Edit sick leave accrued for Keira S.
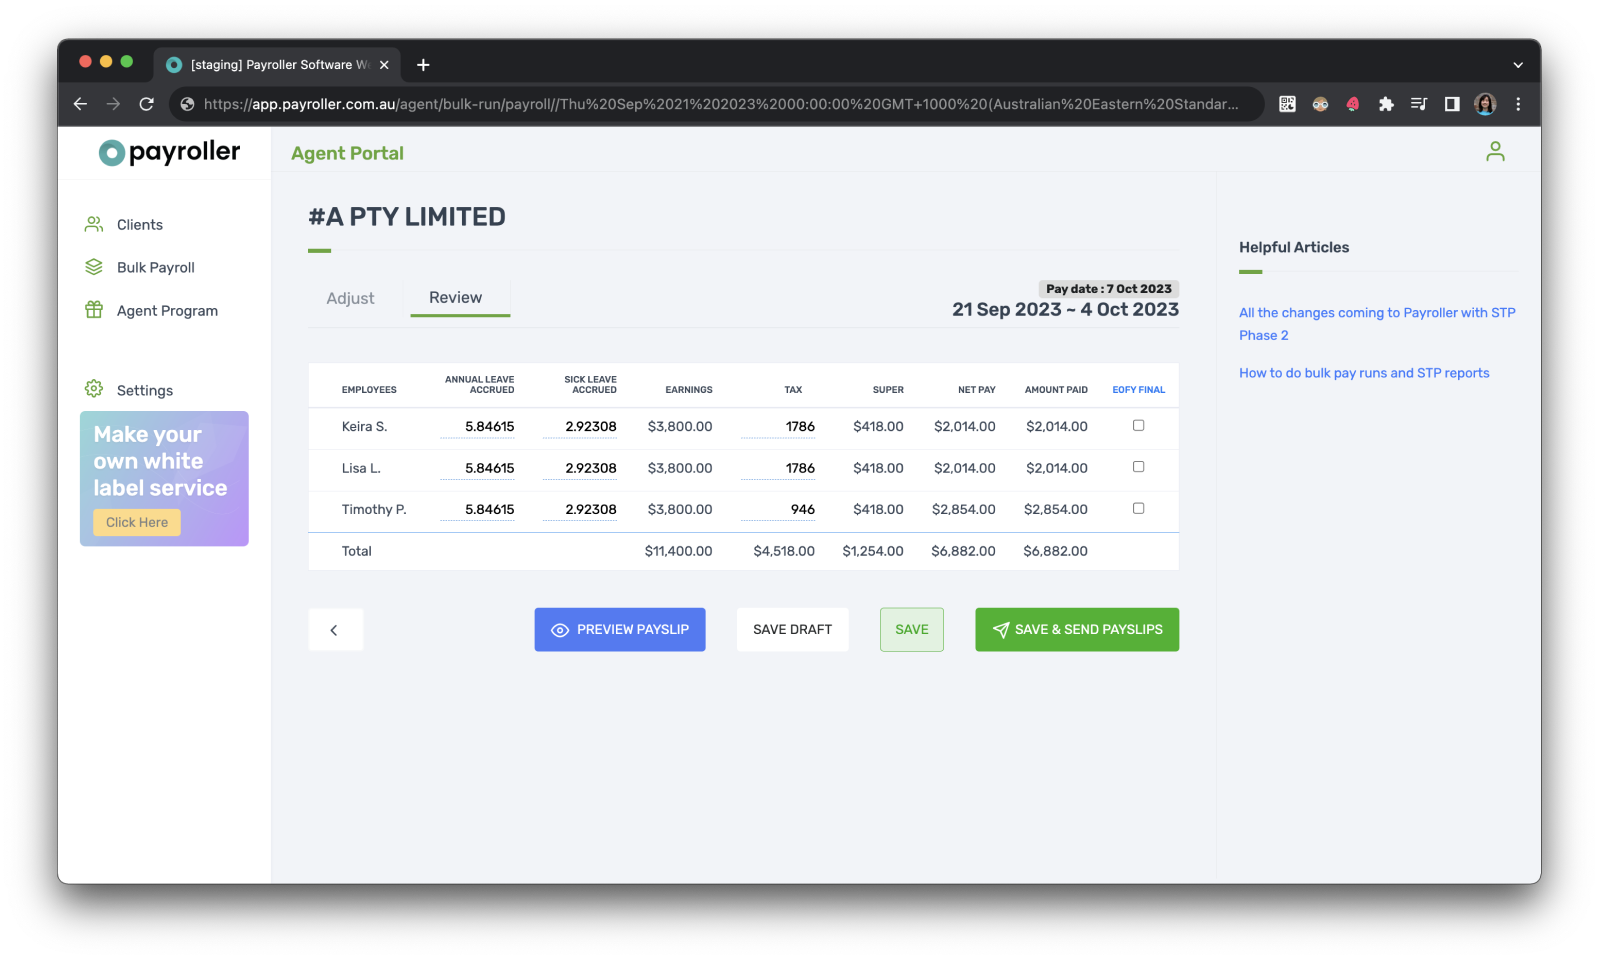Screen dimensions: 1599x960 point(579,427)
